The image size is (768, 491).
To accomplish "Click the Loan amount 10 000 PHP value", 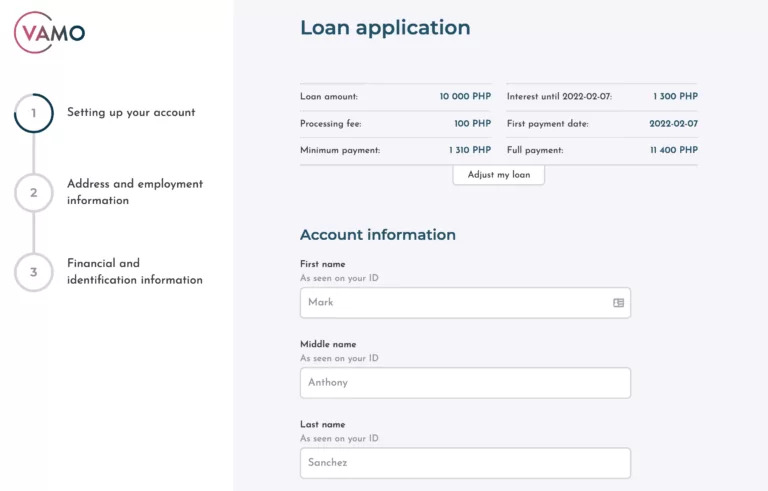I will point(465,97).
